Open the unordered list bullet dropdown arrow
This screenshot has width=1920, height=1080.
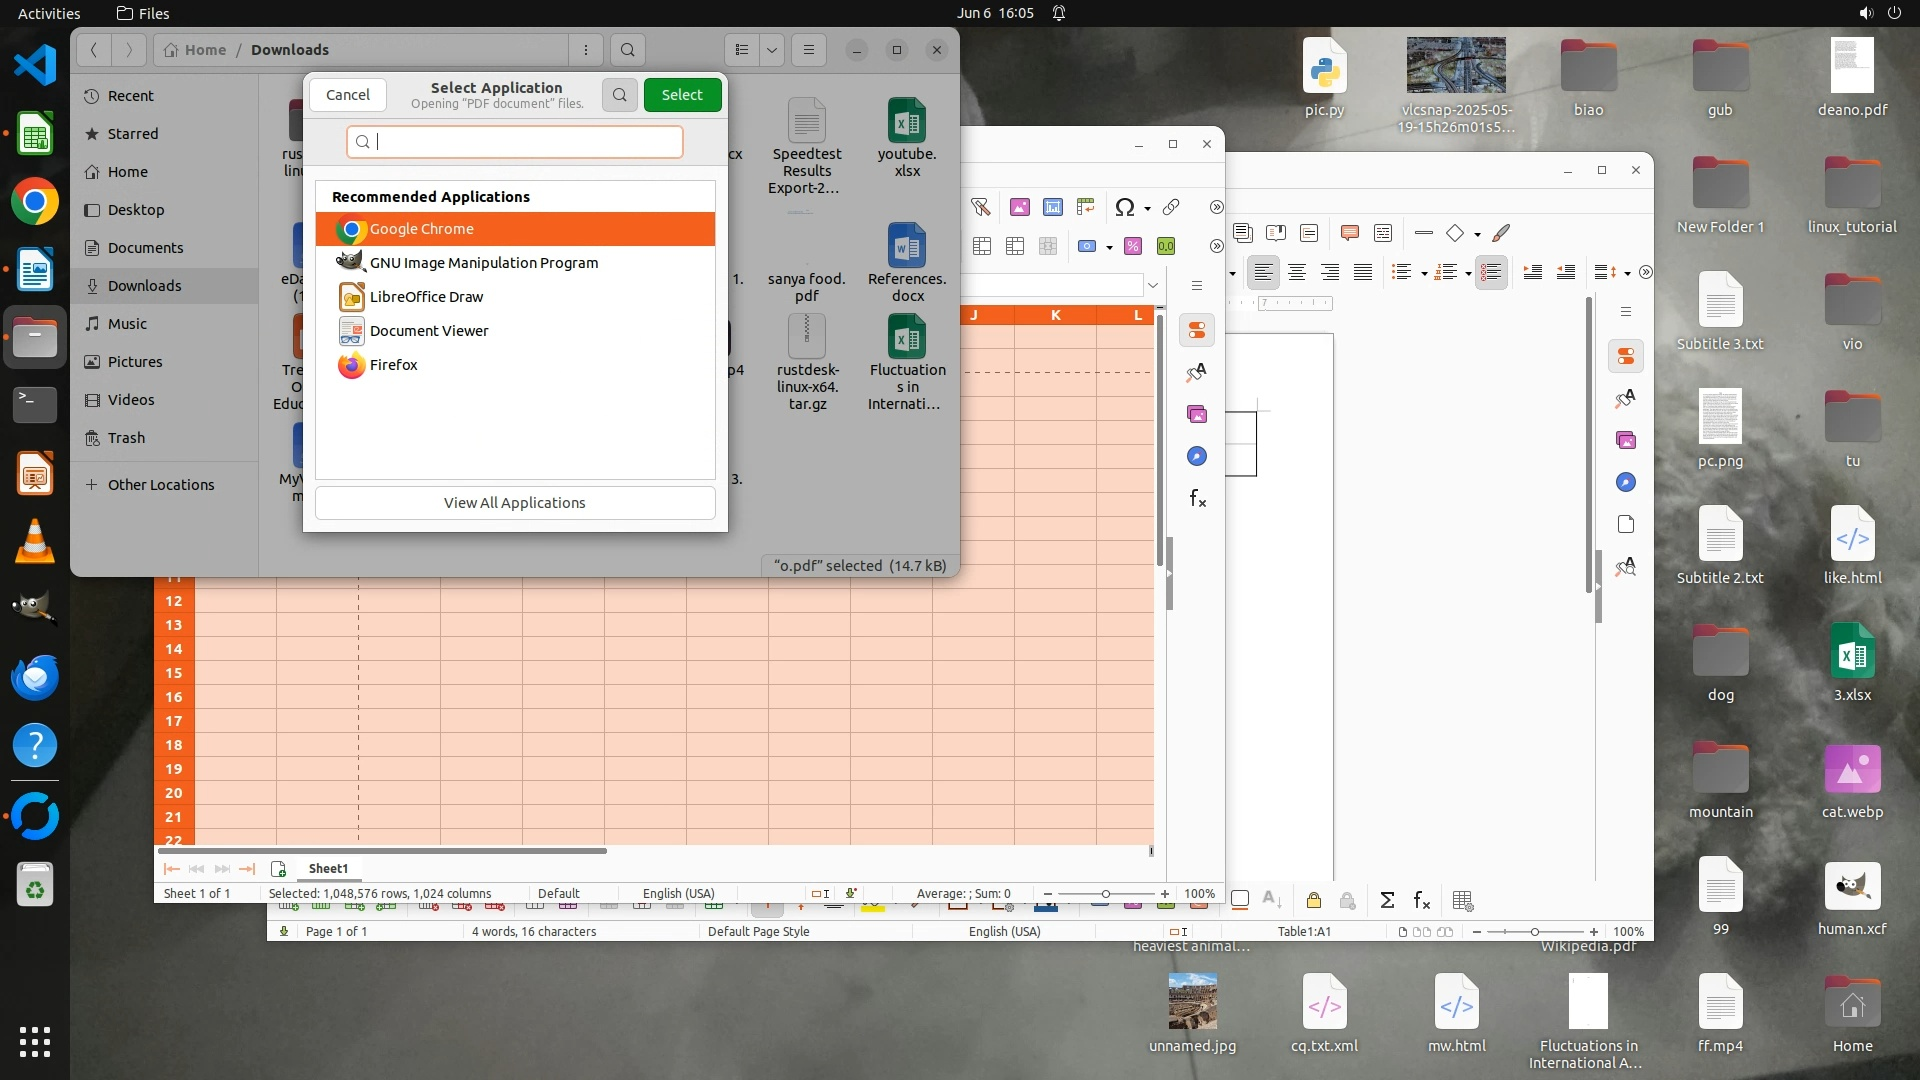(1424, 274)
